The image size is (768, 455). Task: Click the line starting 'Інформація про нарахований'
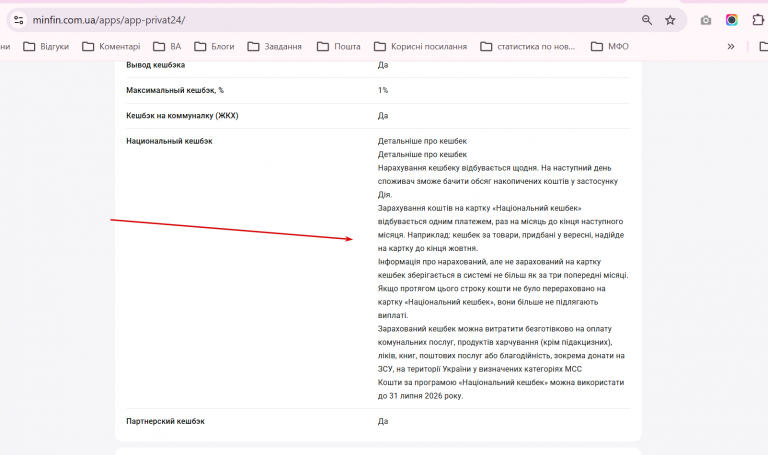[489, 262]
